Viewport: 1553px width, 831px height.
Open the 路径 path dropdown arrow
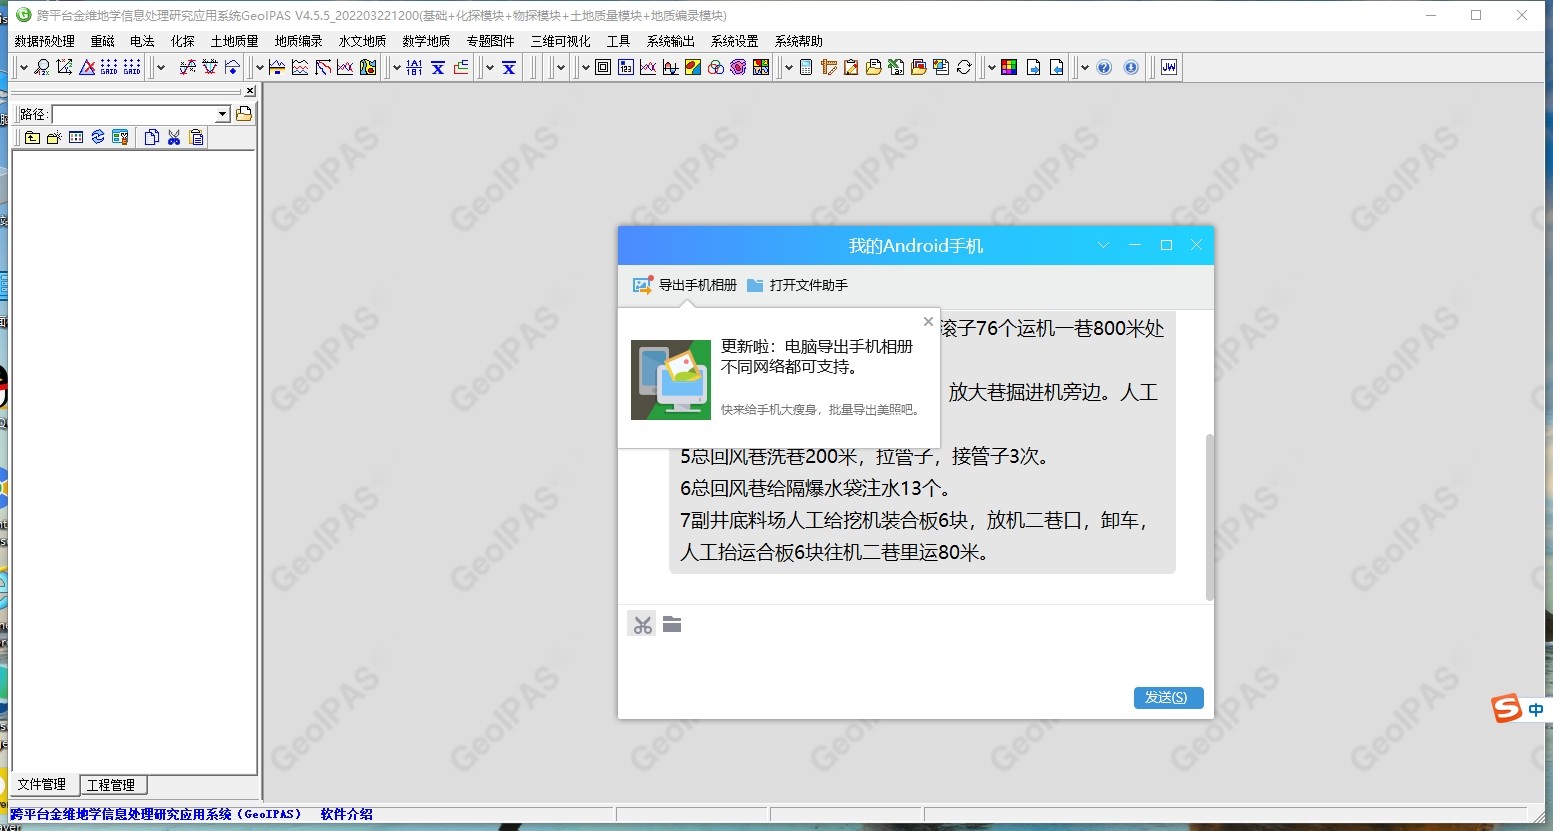coord(223,114)
